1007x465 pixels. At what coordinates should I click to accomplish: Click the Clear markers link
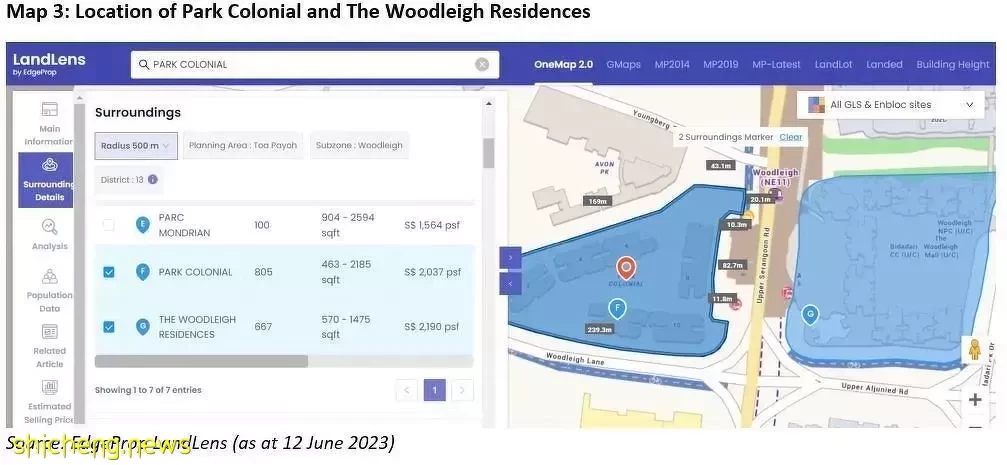click(790, 137)
